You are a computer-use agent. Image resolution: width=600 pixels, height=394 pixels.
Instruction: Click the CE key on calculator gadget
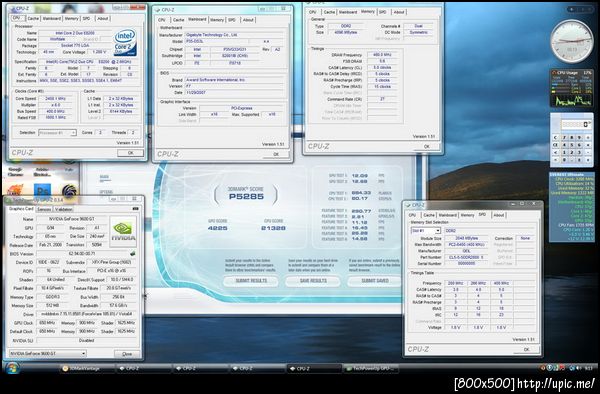[x=555, y=145]
